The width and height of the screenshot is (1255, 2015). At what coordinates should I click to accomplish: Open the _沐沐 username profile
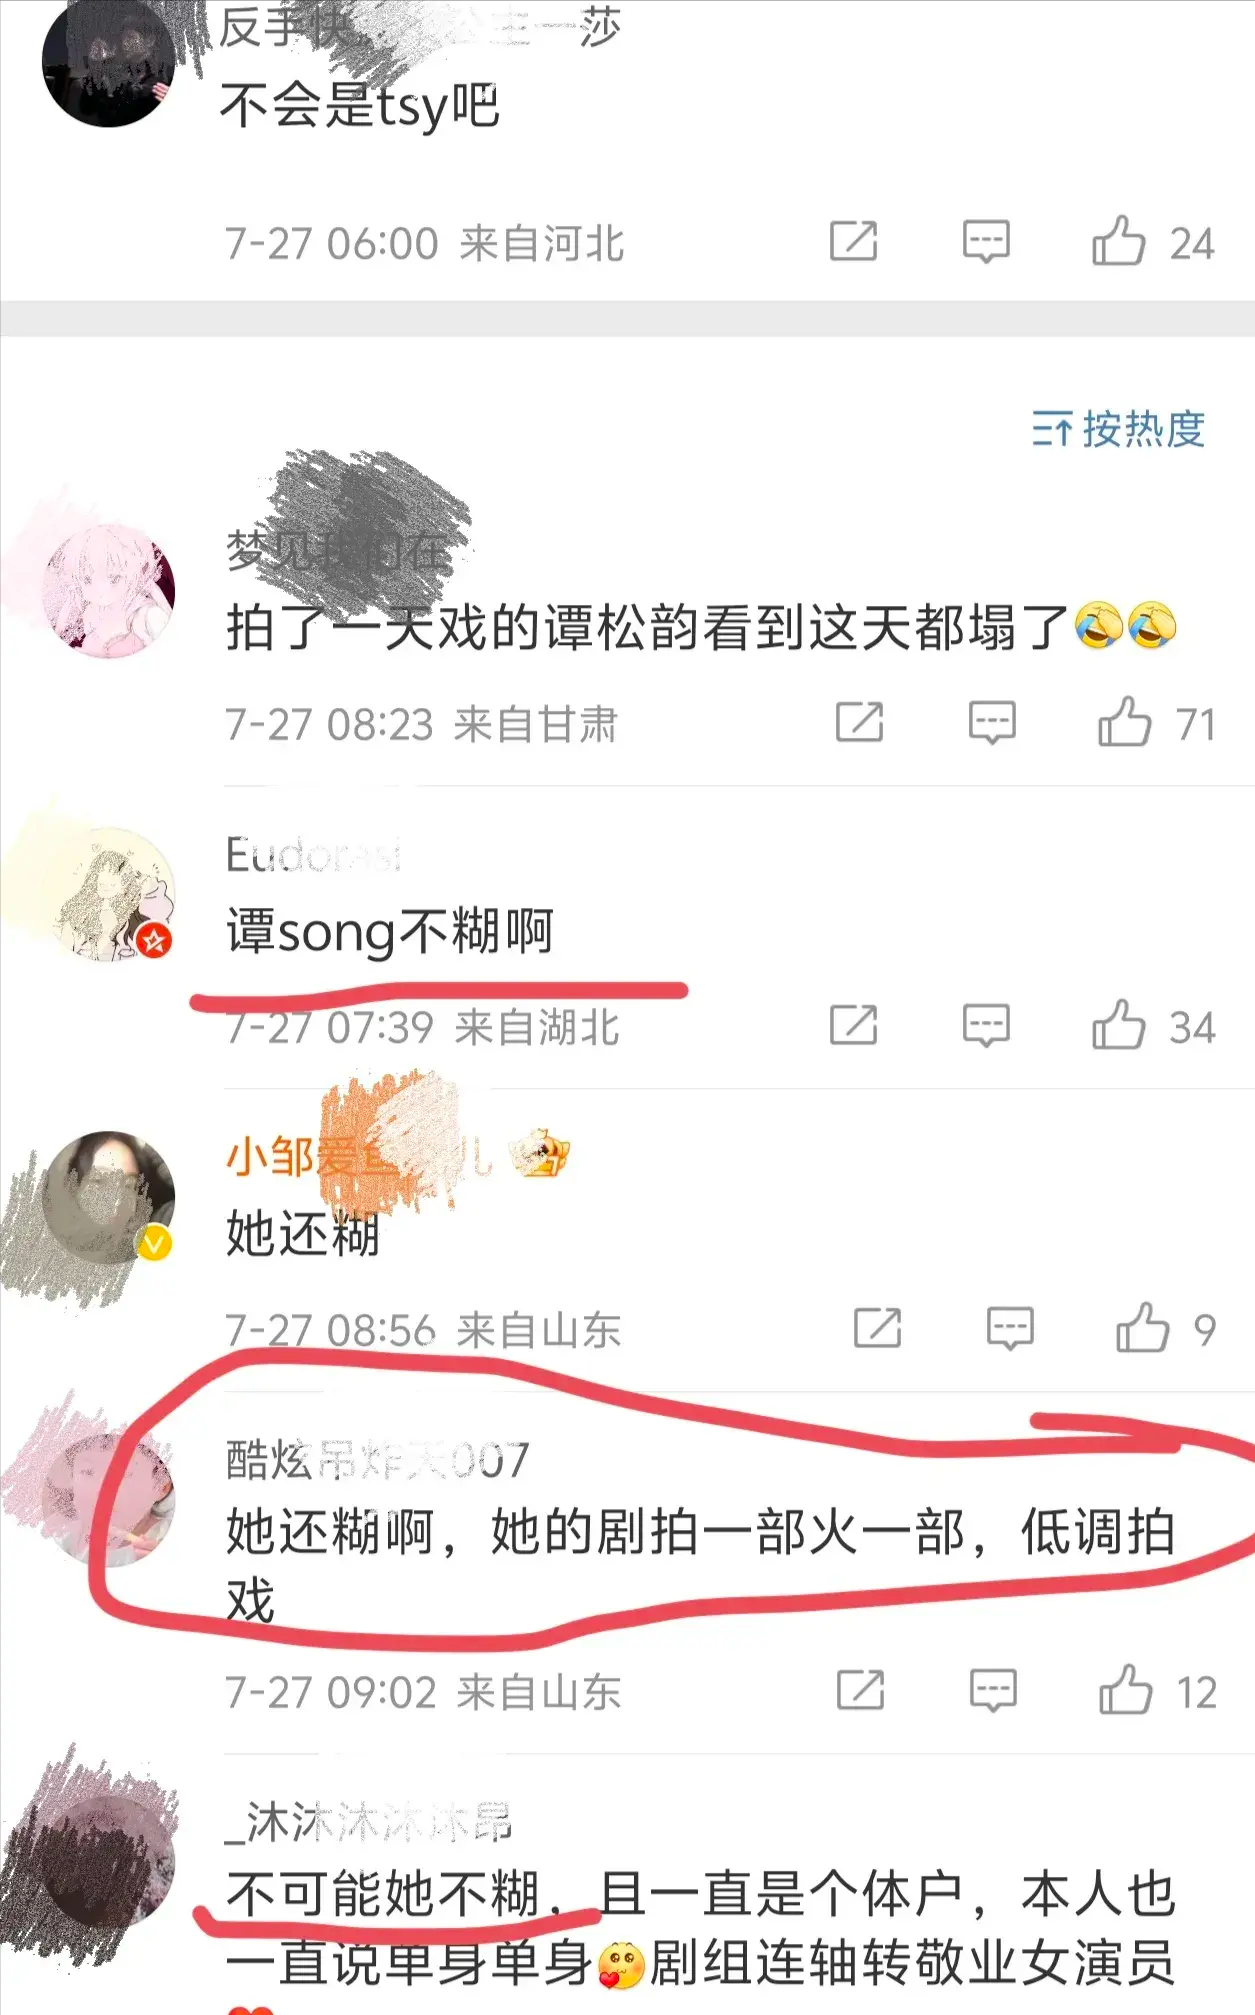click(368, 1822)
